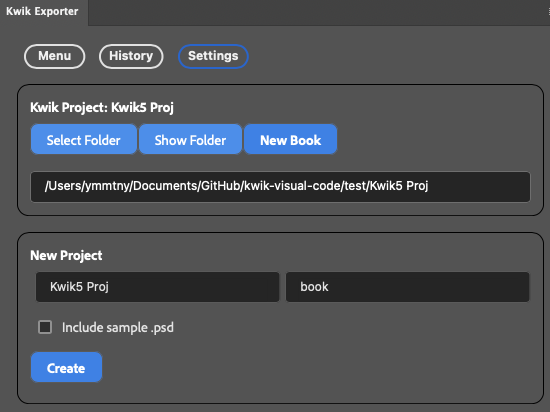Image resolution: width=550 pixels, height=412 pixels.
Task: Choose Select Folder for the project
Action: pyautogui.click(x=83, y=139)
